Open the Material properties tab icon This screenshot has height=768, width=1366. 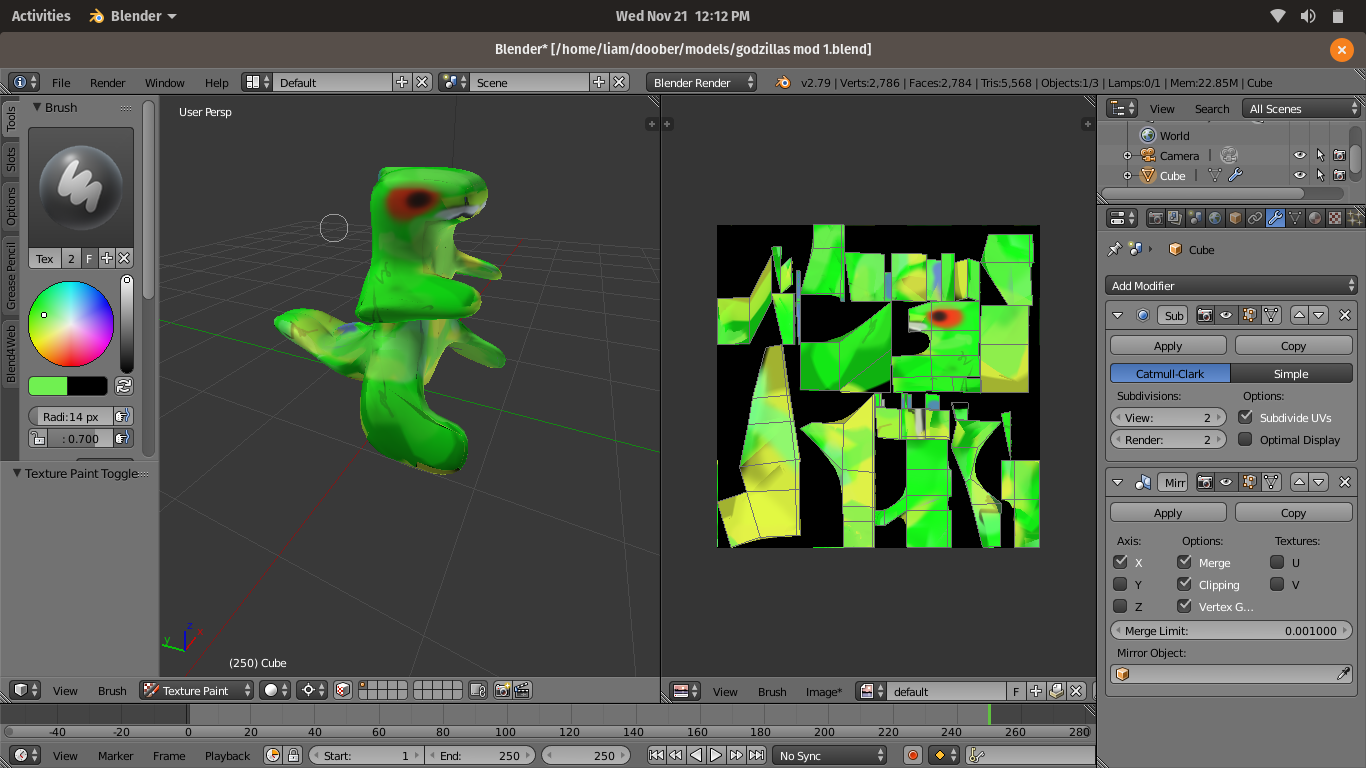coord(1314,218)
